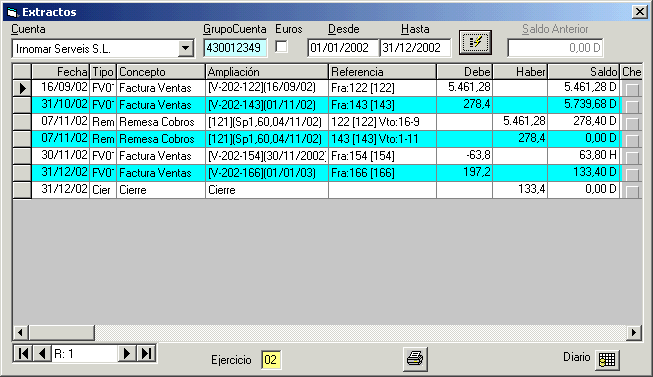Go to previous record arrow
This screenshot has width=653, height=377.
42,354
